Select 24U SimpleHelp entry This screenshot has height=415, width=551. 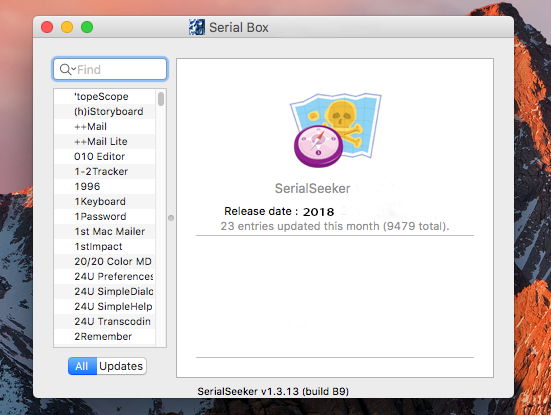pos(105,306)
